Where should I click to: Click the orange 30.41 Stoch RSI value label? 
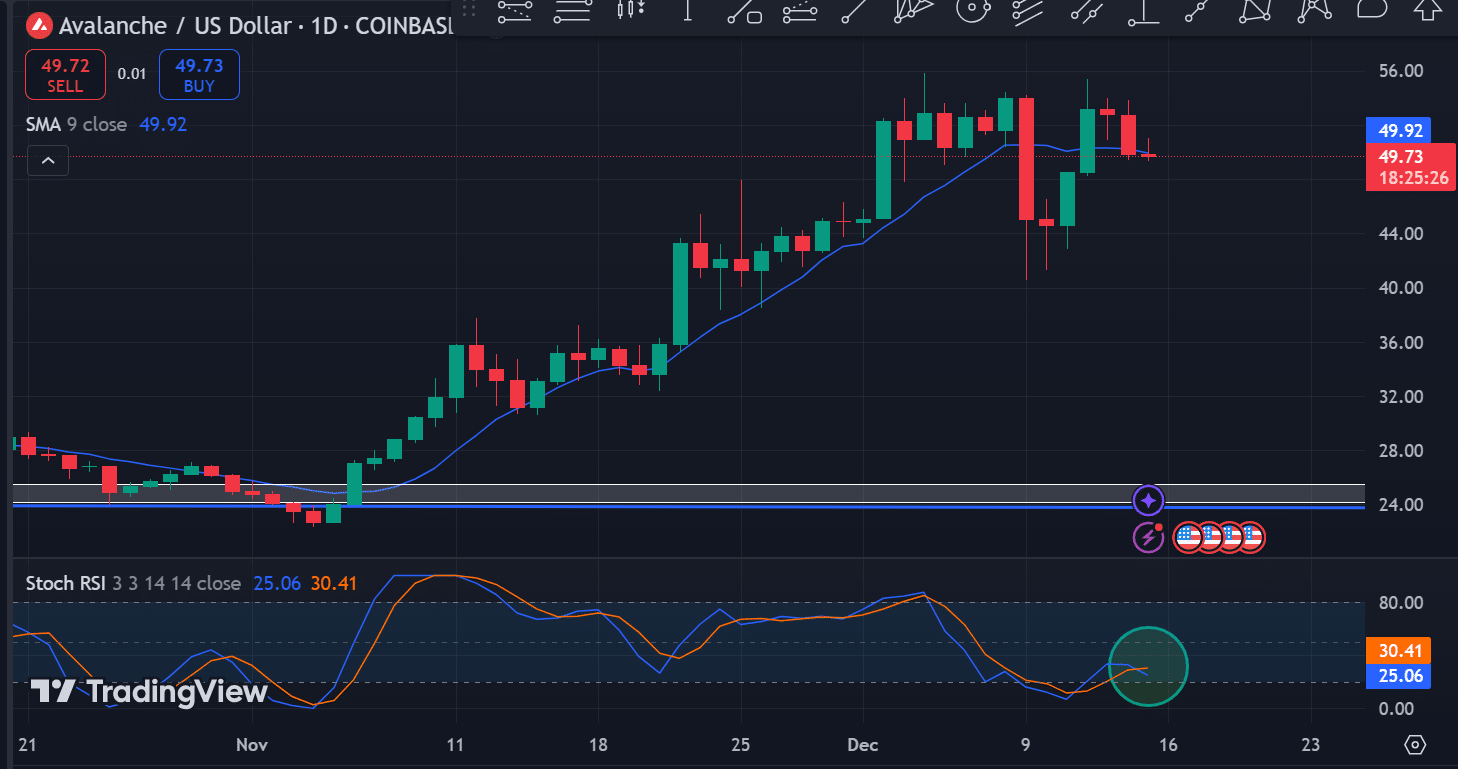(1399, 650)
